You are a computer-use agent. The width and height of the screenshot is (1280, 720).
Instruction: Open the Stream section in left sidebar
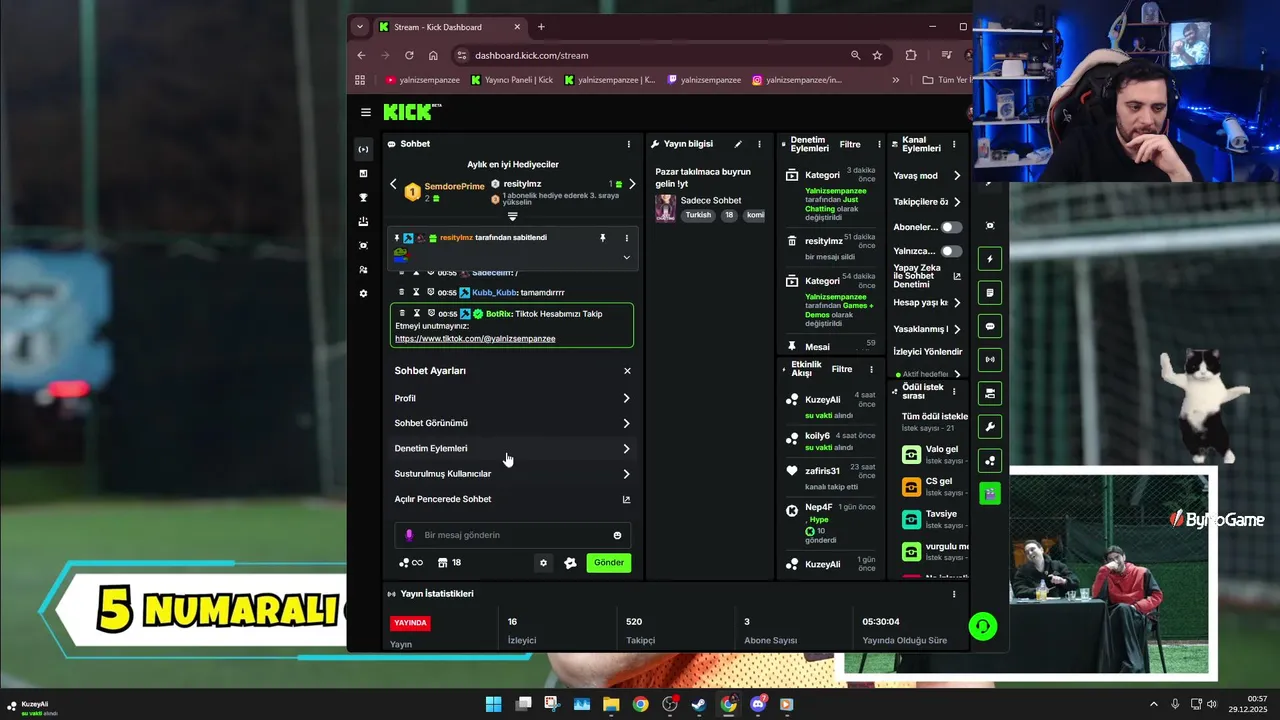(363, 149)
